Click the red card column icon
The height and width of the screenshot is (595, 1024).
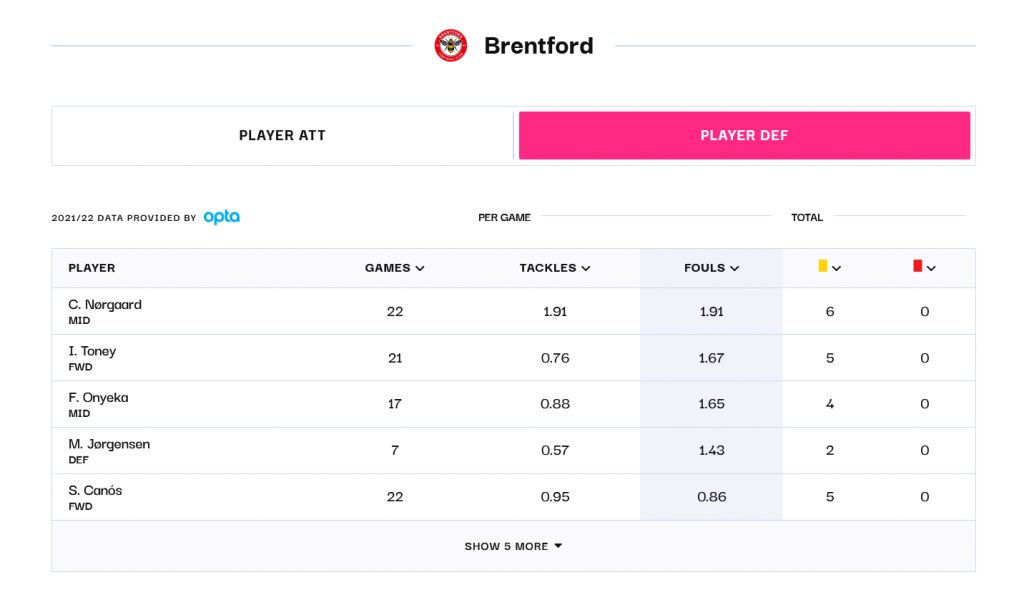pos(917,266)
